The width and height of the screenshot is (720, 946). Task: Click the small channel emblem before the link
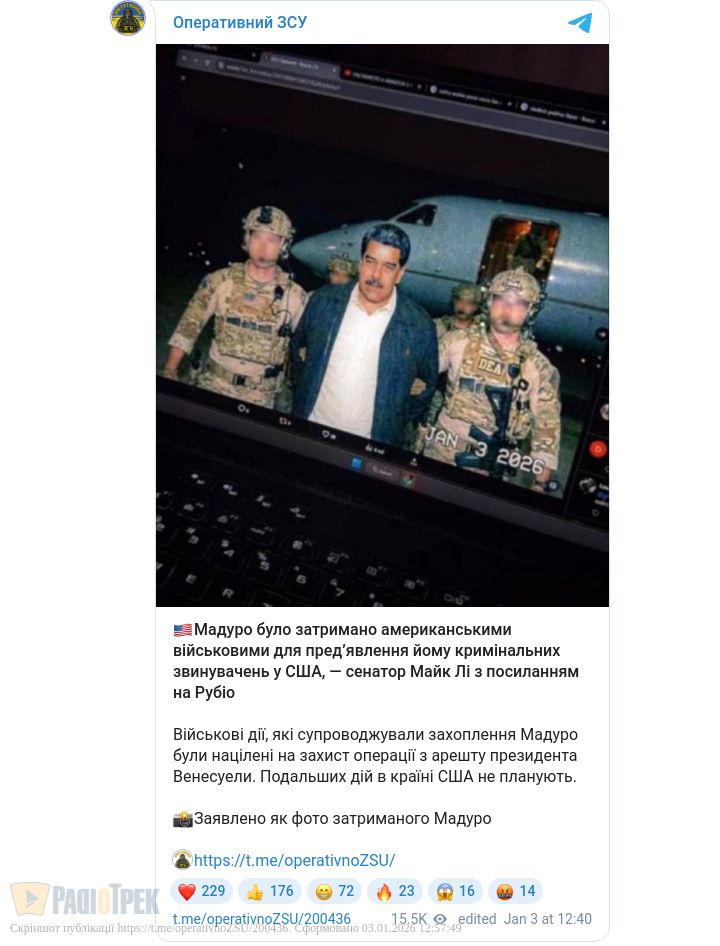182,859
